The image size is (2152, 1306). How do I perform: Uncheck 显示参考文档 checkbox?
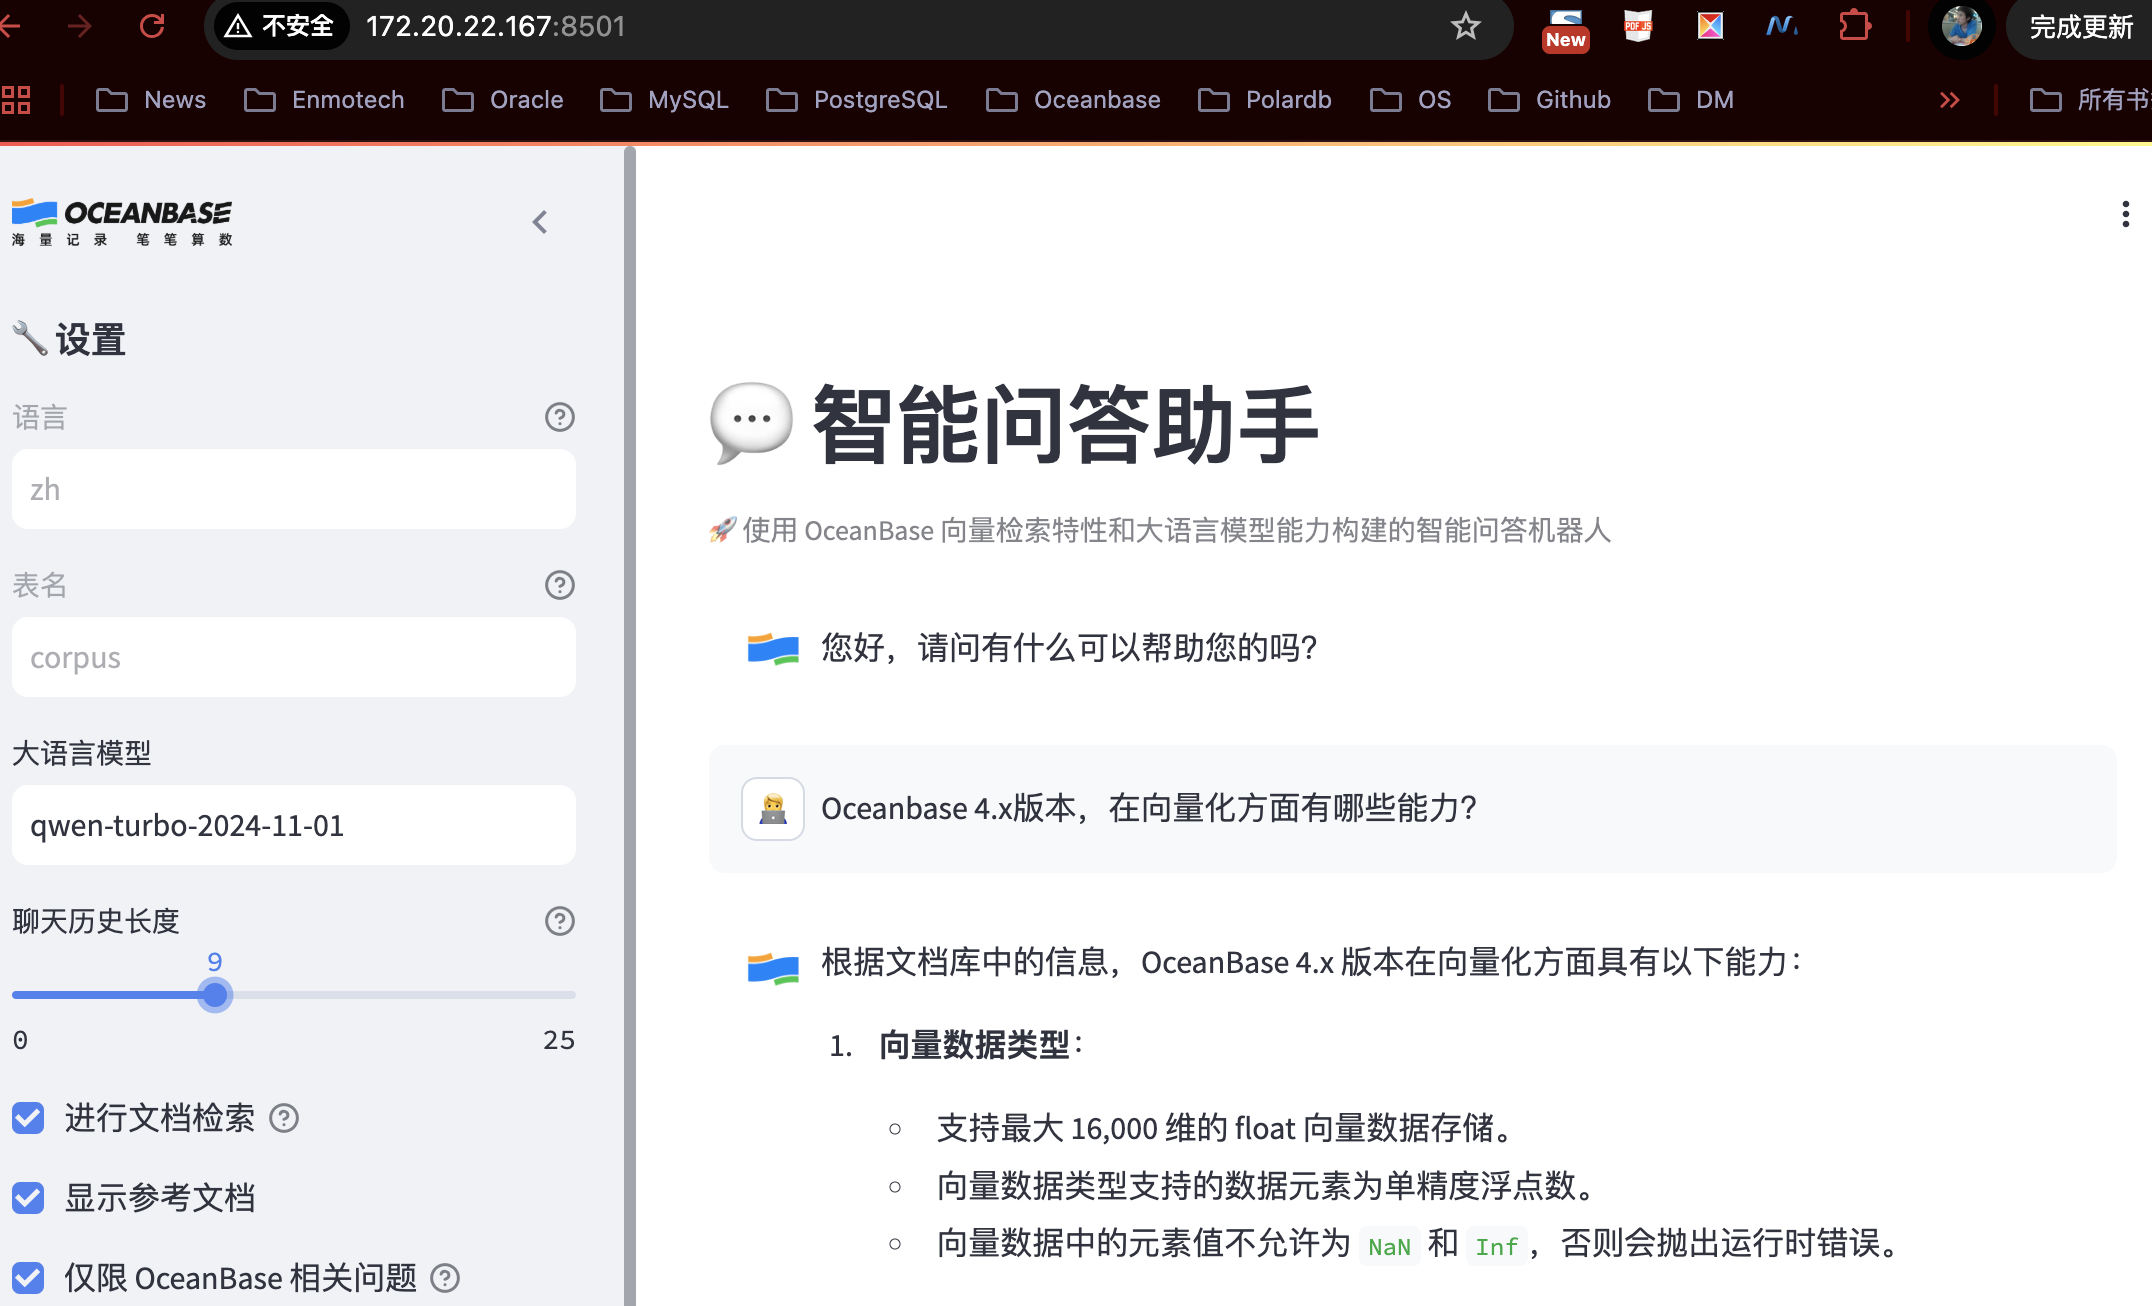(28, 1198)
